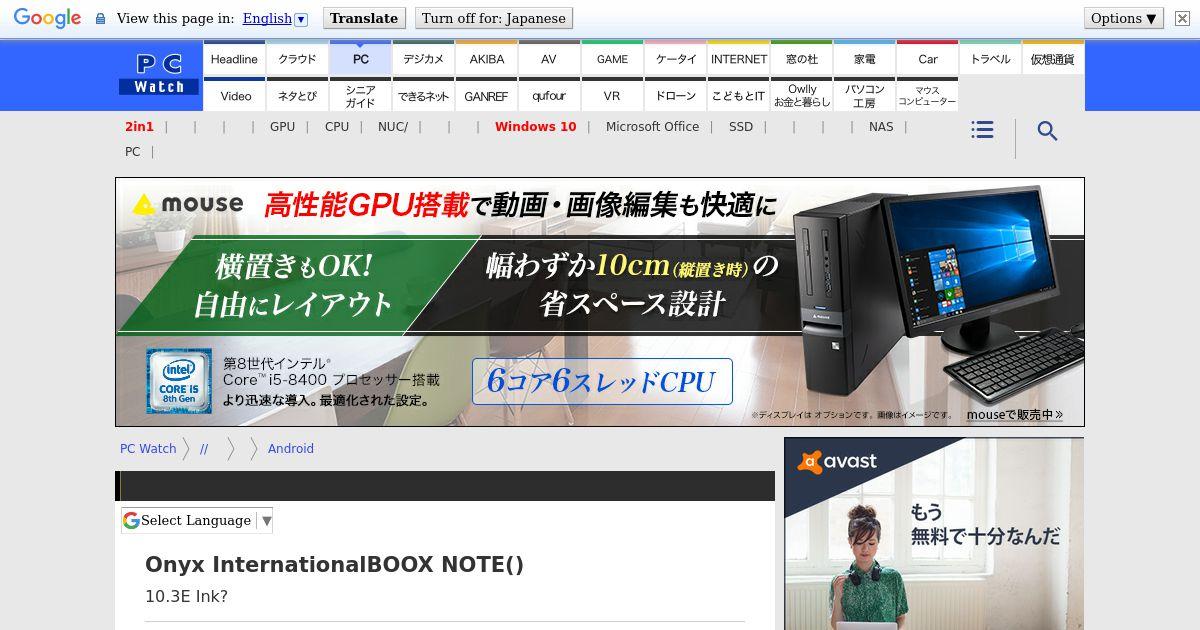Click the Translate button
1200x630 pixels.
click(x=364, y=18)
